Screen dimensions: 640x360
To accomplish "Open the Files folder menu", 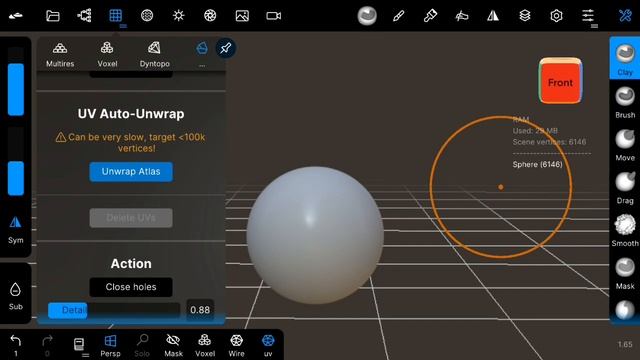I will [x=53, y=16].
